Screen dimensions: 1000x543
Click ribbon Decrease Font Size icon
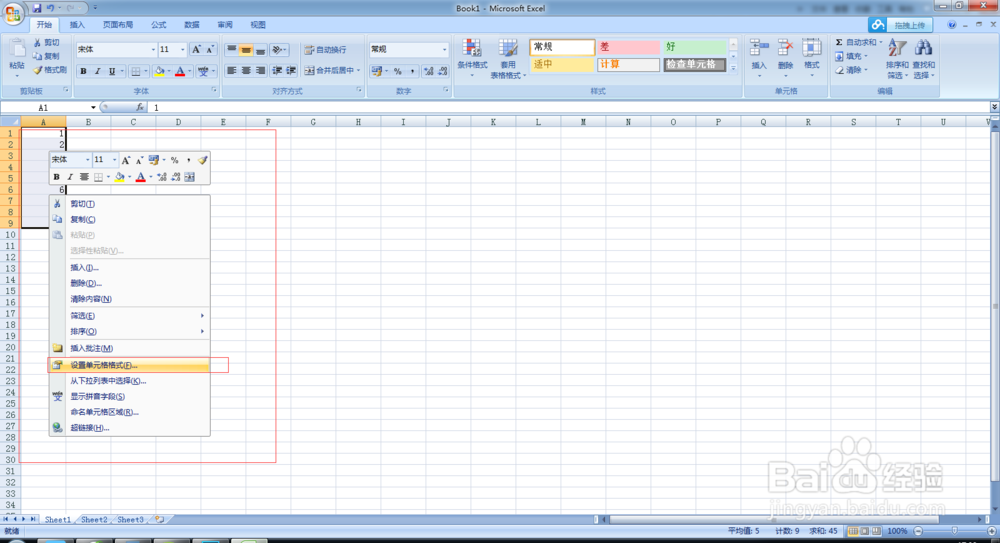pos(210,49)
